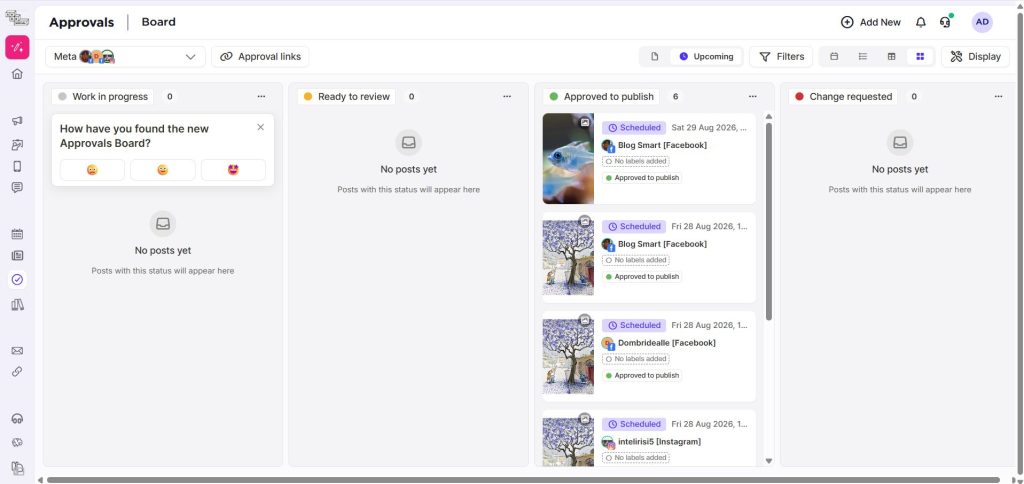Open the news feed icon in sidebar
The height and width of the screenshot is (484, 1024).
tap(18, 256)
